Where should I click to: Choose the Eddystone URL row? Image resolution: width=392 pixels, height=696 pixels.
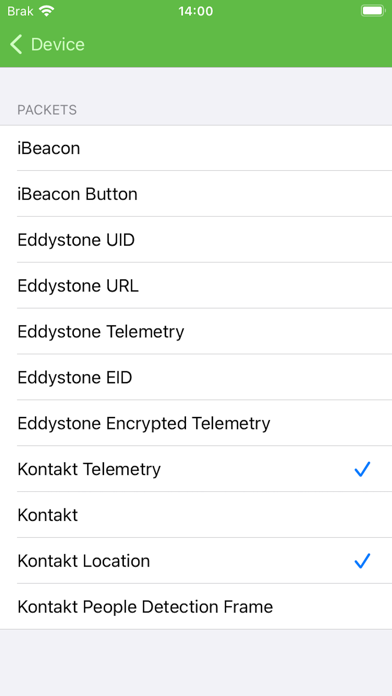[x=196, y=285]
